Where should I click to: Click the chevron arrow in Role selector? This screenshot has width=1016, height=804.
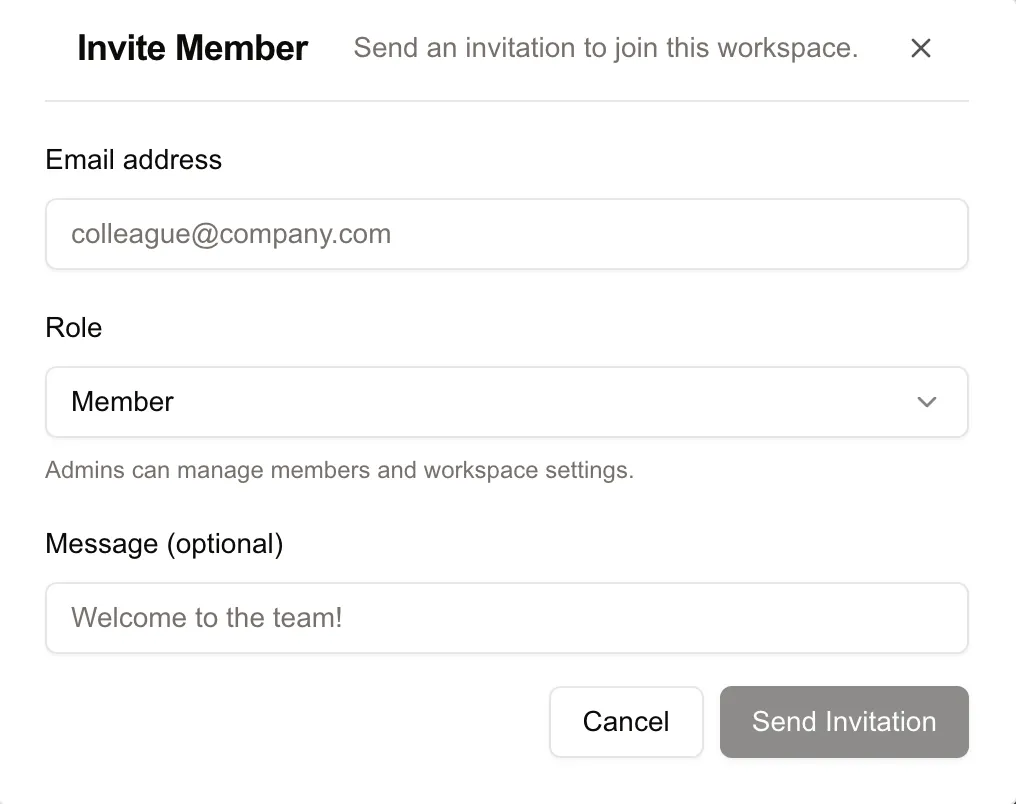[x=927, y=402]
